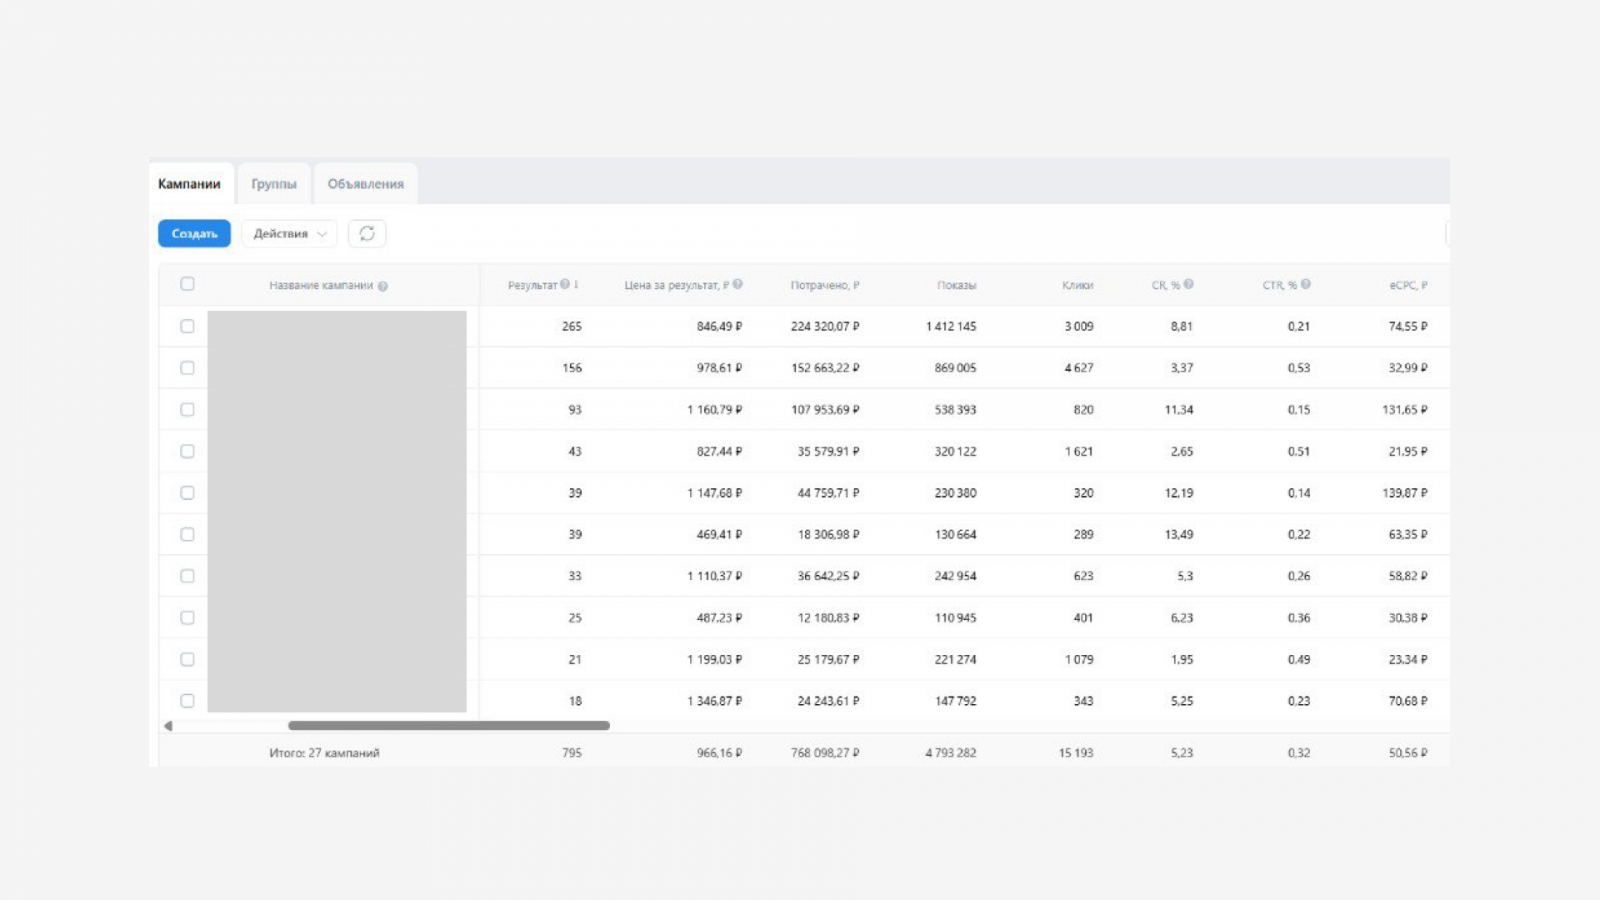Open the Объявления tab
Image resolution: width=1600 pixels, height=900 pixels.
click(x=366, y=184)
